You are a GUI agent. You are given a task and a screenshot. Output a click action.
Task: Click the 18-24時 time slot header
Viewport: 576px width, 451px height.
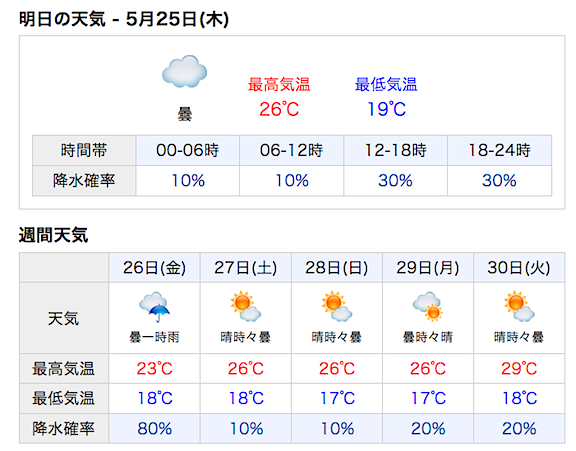point(500,150)
